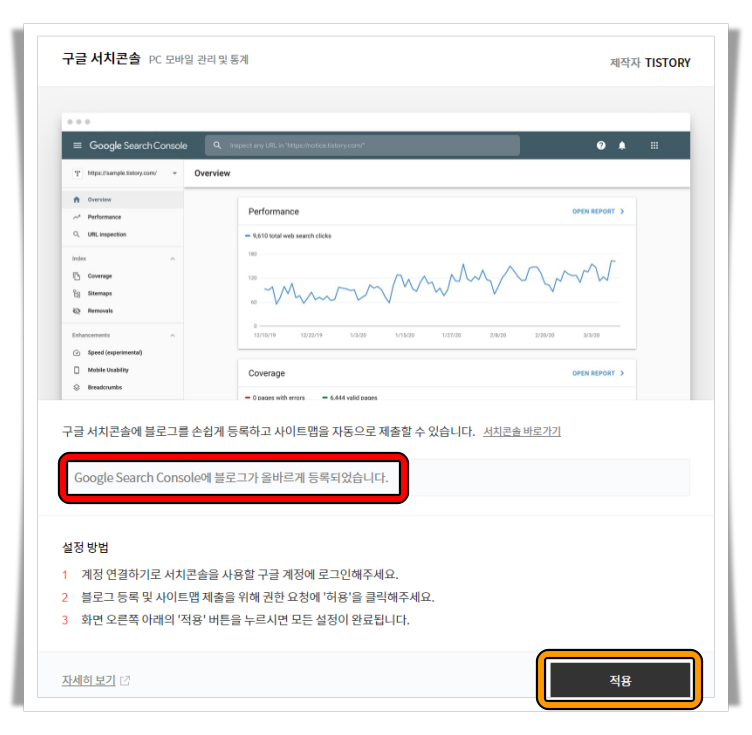Click the trend line icon next to Performance

pyautogui.click(x=76, y=217)
